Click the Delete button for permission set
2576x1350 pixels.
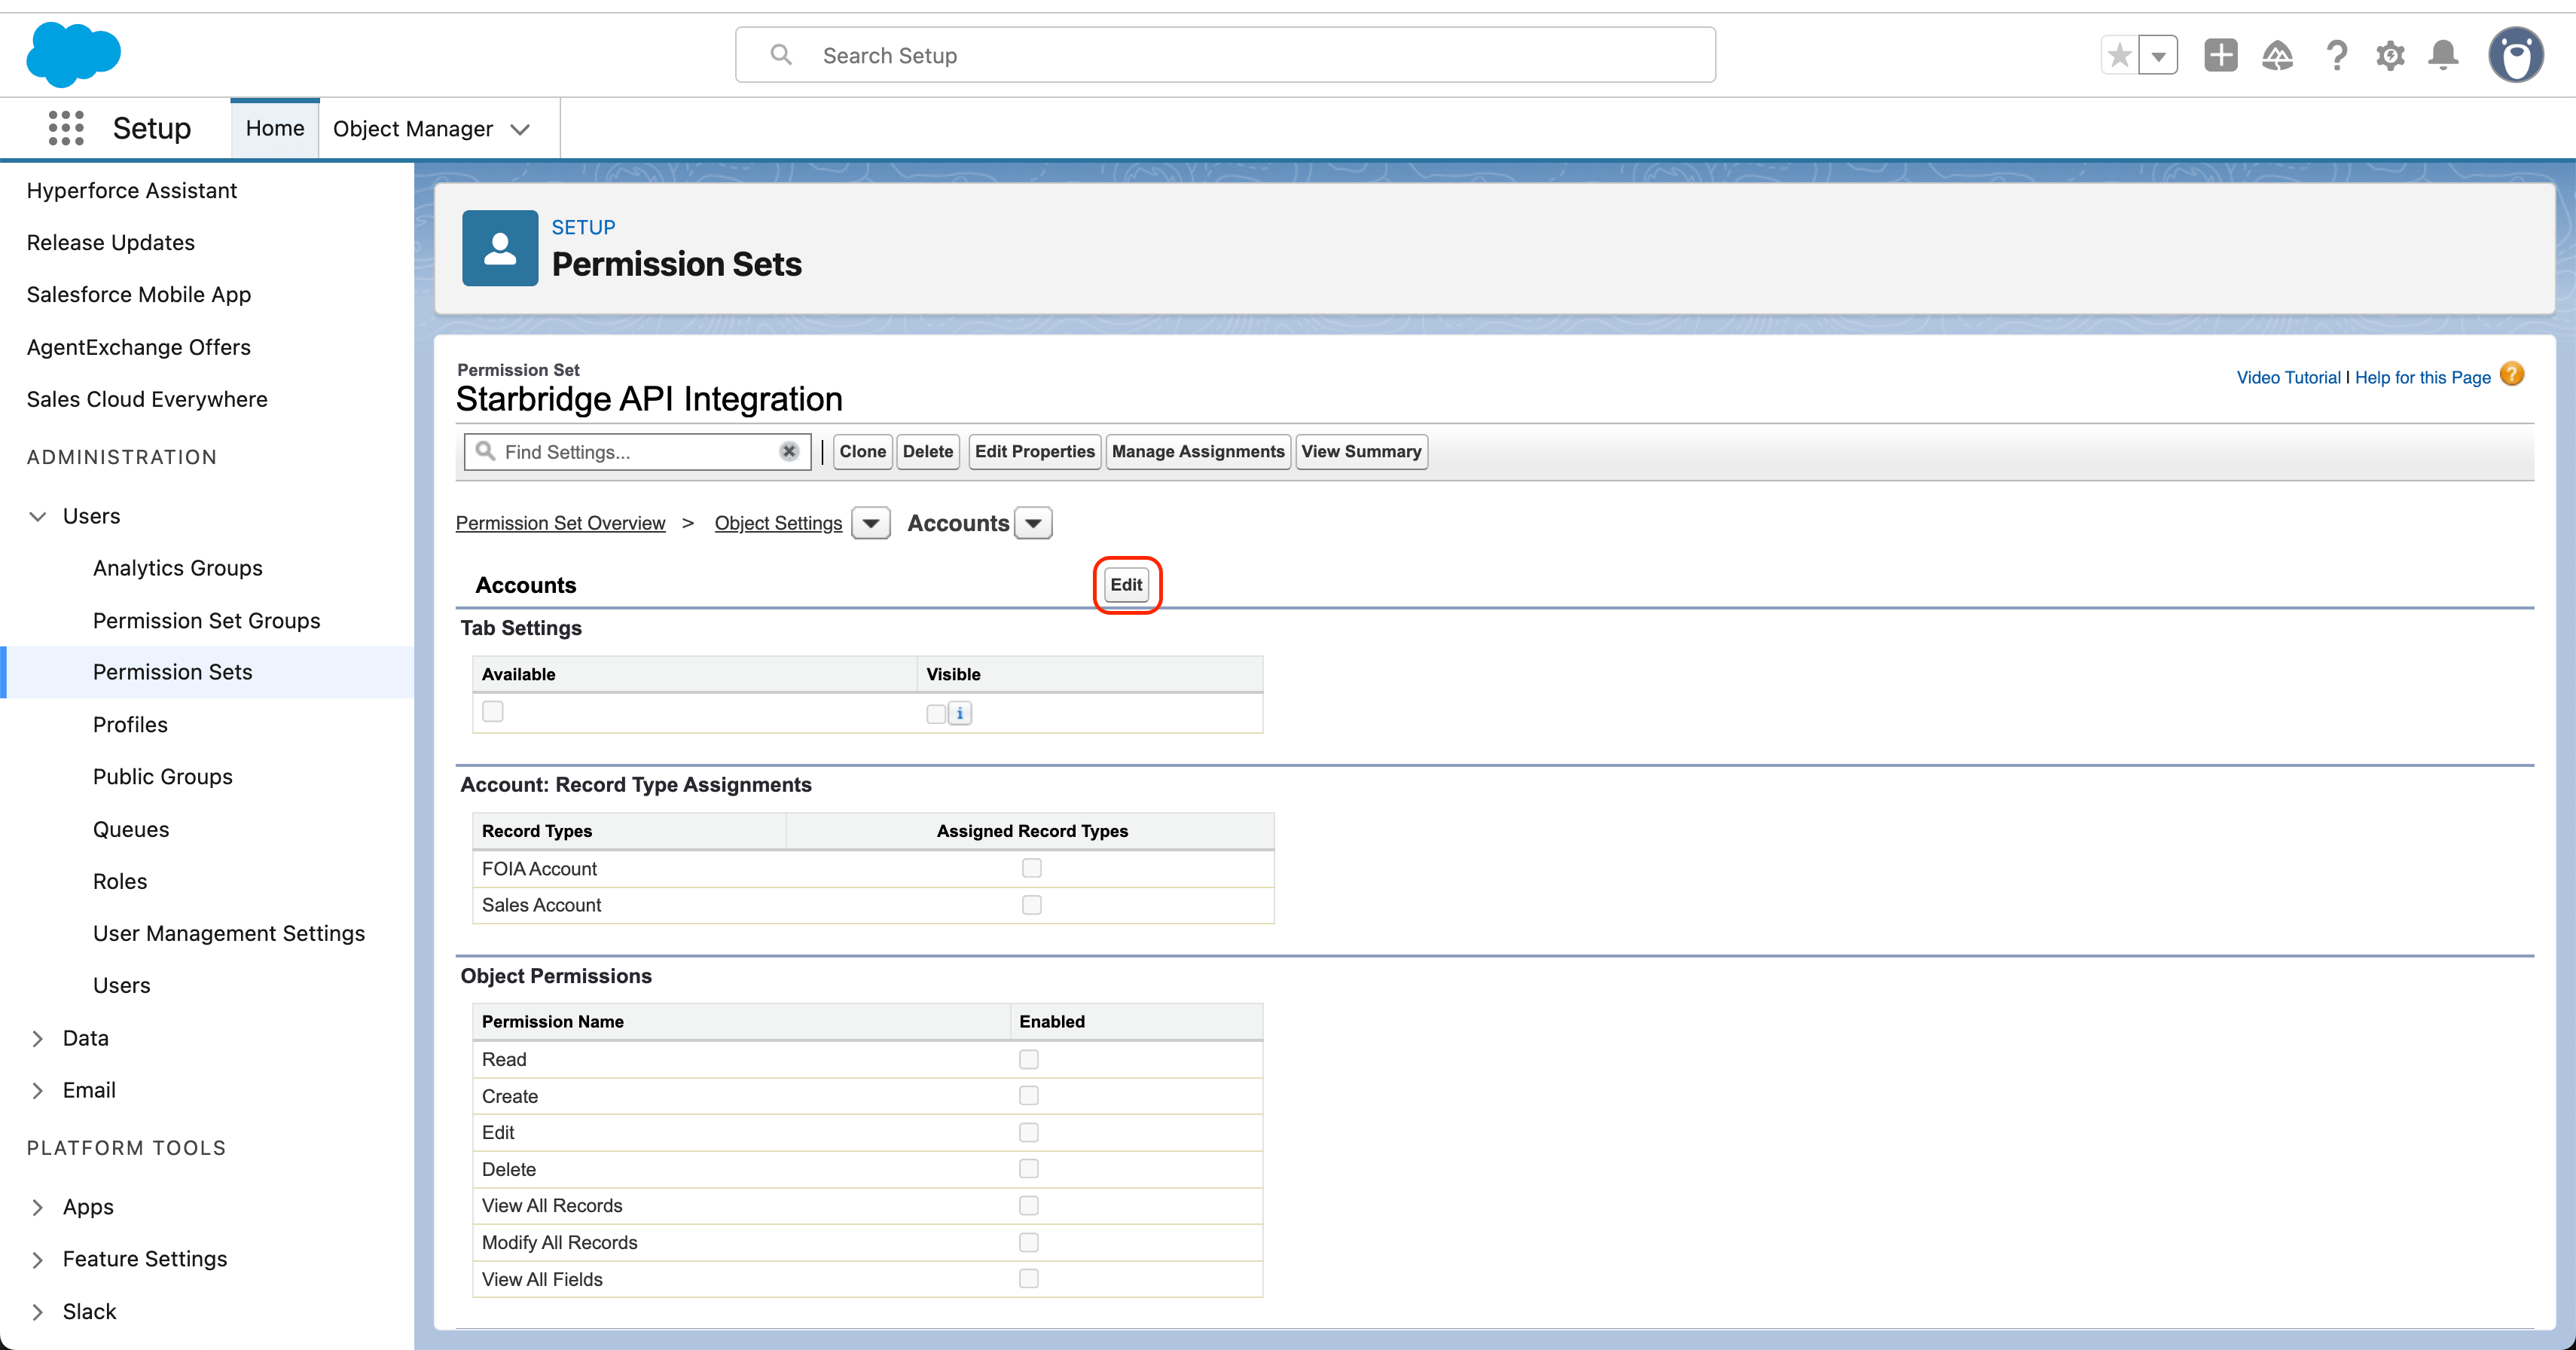[x=927, y=451]
